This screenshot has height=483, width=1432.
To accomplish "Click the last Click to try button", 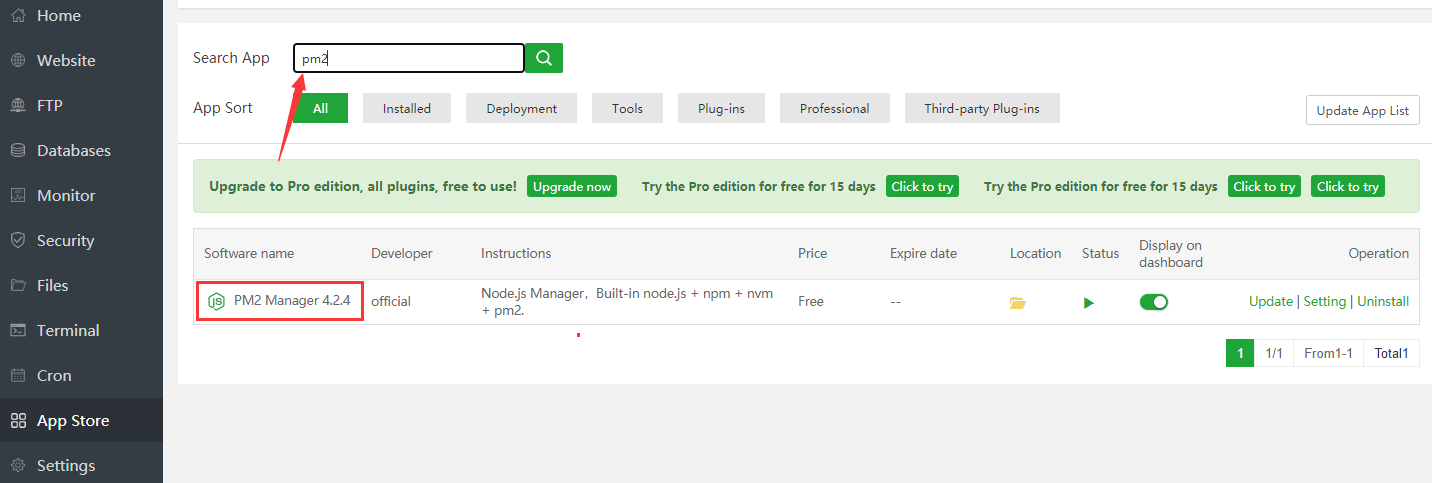I will click(x=1348, y=186).
